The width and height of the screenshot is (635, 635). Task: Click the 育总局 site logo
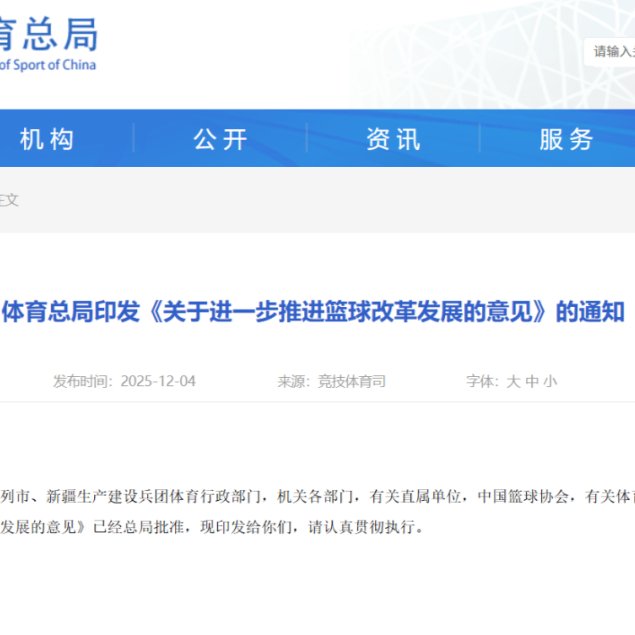tap(48, 34)
